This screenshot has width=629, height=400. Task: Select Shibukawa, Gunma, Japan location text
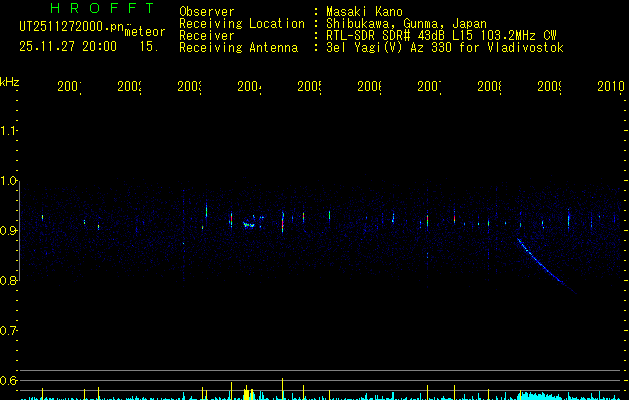406,24
